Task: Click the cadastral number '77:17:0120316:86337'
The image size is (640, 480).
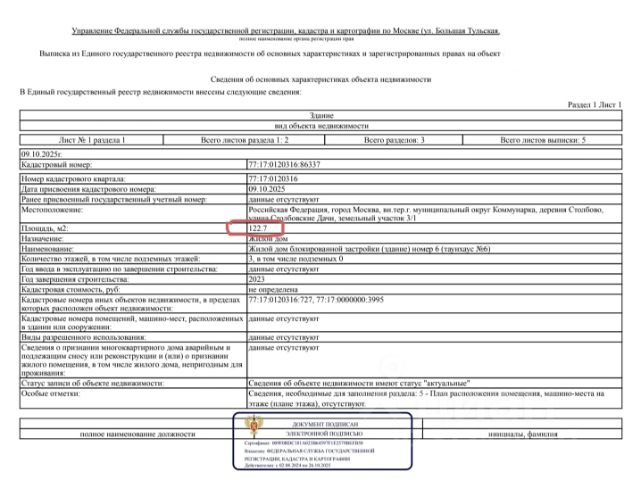Action: click(284, 164)
